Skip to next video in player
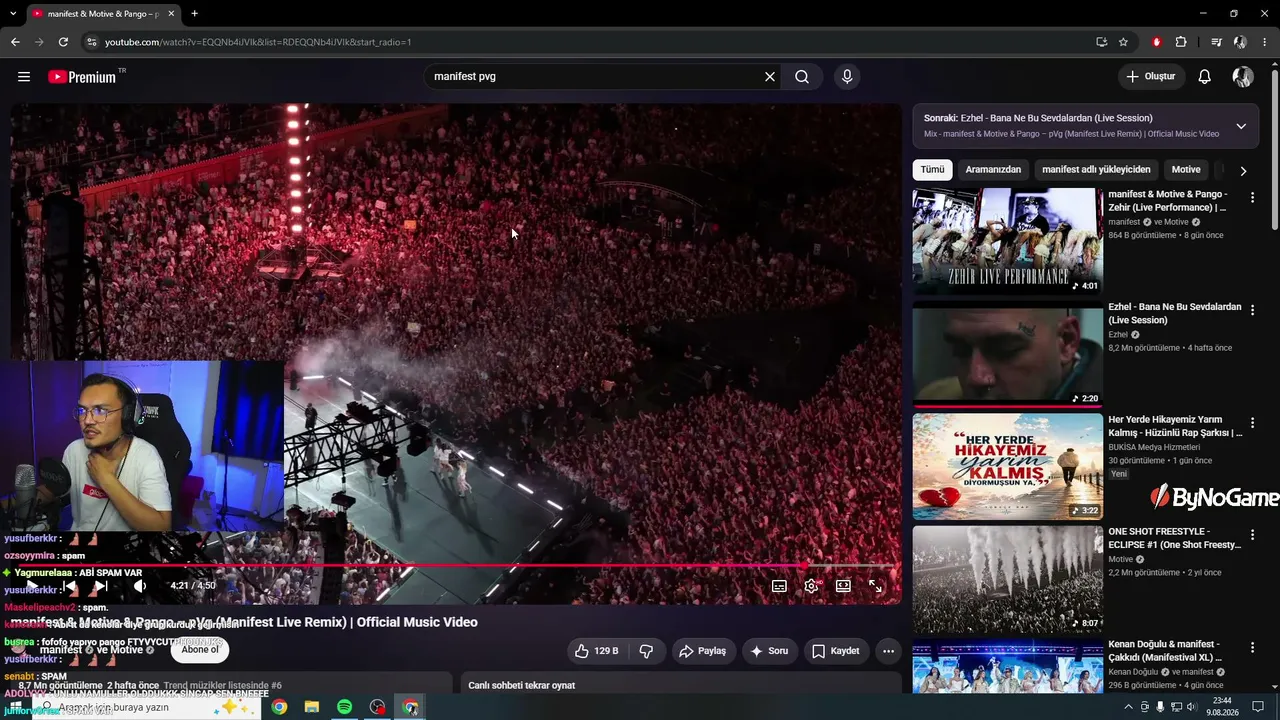Viewport: 1280px width, 720px height. (x=100, y=586)
